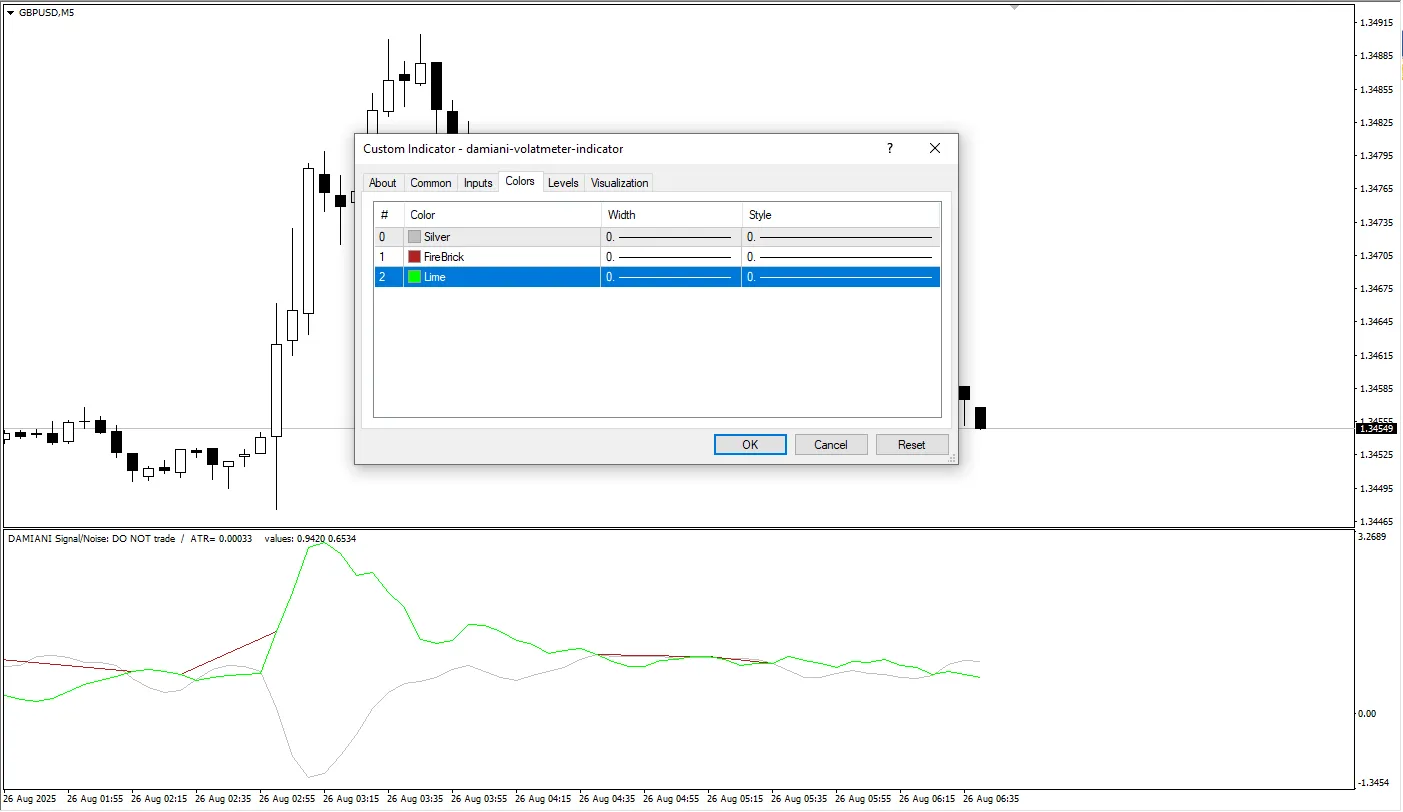Close the Custom Indicator dialog
Image resolution: width=1403 pixels, height=812 pixels.
[x=934, y=148]
